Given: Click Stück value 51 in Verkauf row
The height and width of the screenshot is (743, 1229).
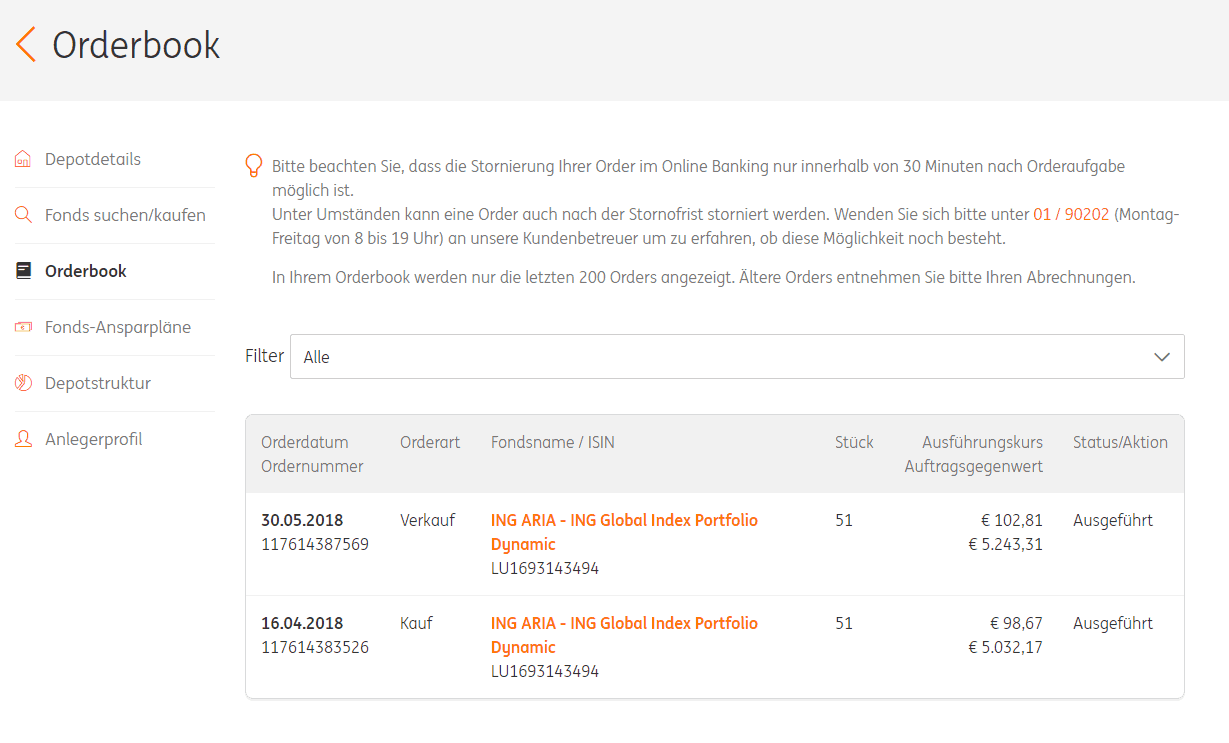Looking at the screenshot, I should pyautogui.click(x=844, y=520).
